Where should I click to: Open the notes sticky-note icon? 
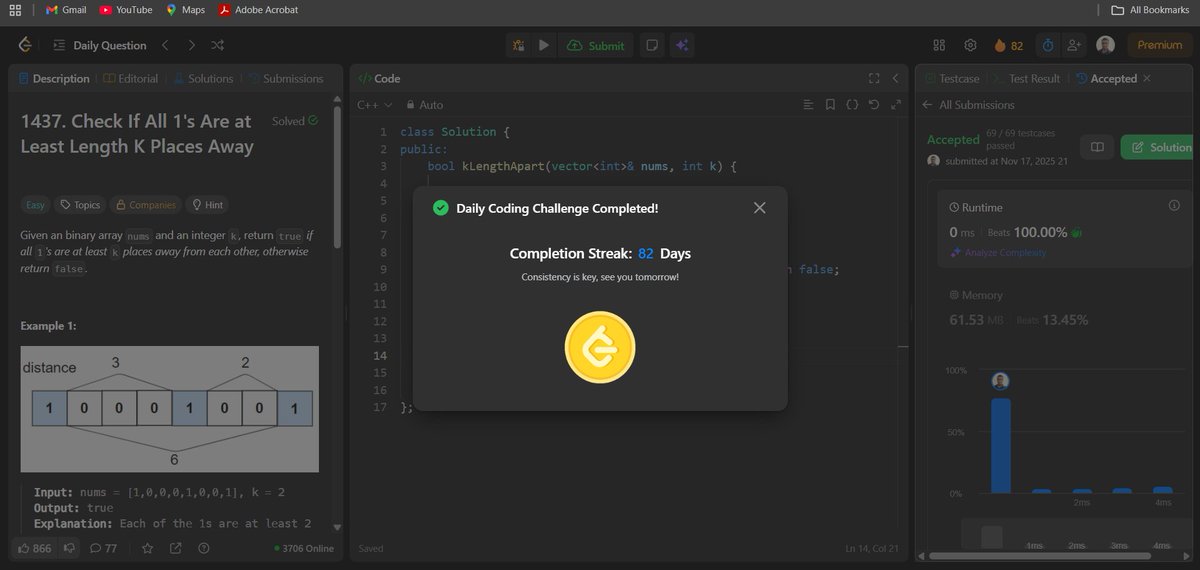(x=652, y=45)
